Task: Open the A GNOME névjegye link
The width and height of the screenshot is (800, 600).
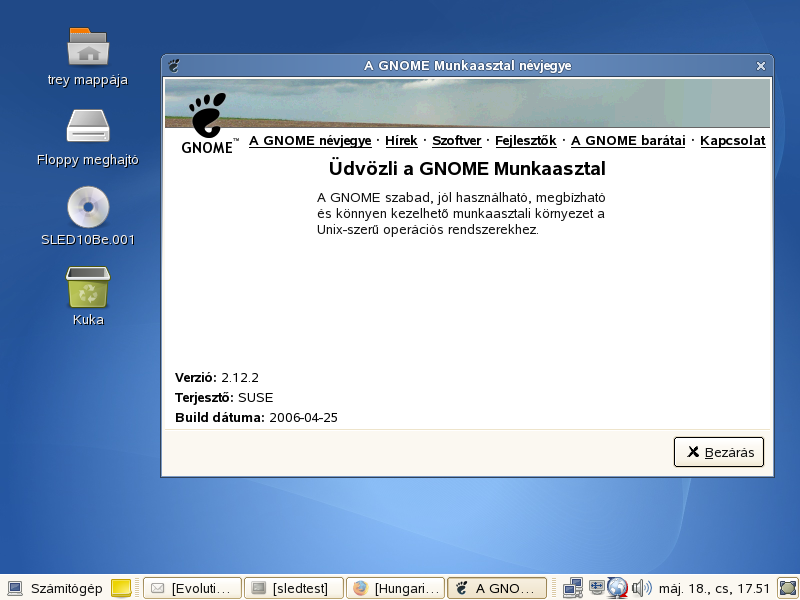Action: [x=310, y=141]
